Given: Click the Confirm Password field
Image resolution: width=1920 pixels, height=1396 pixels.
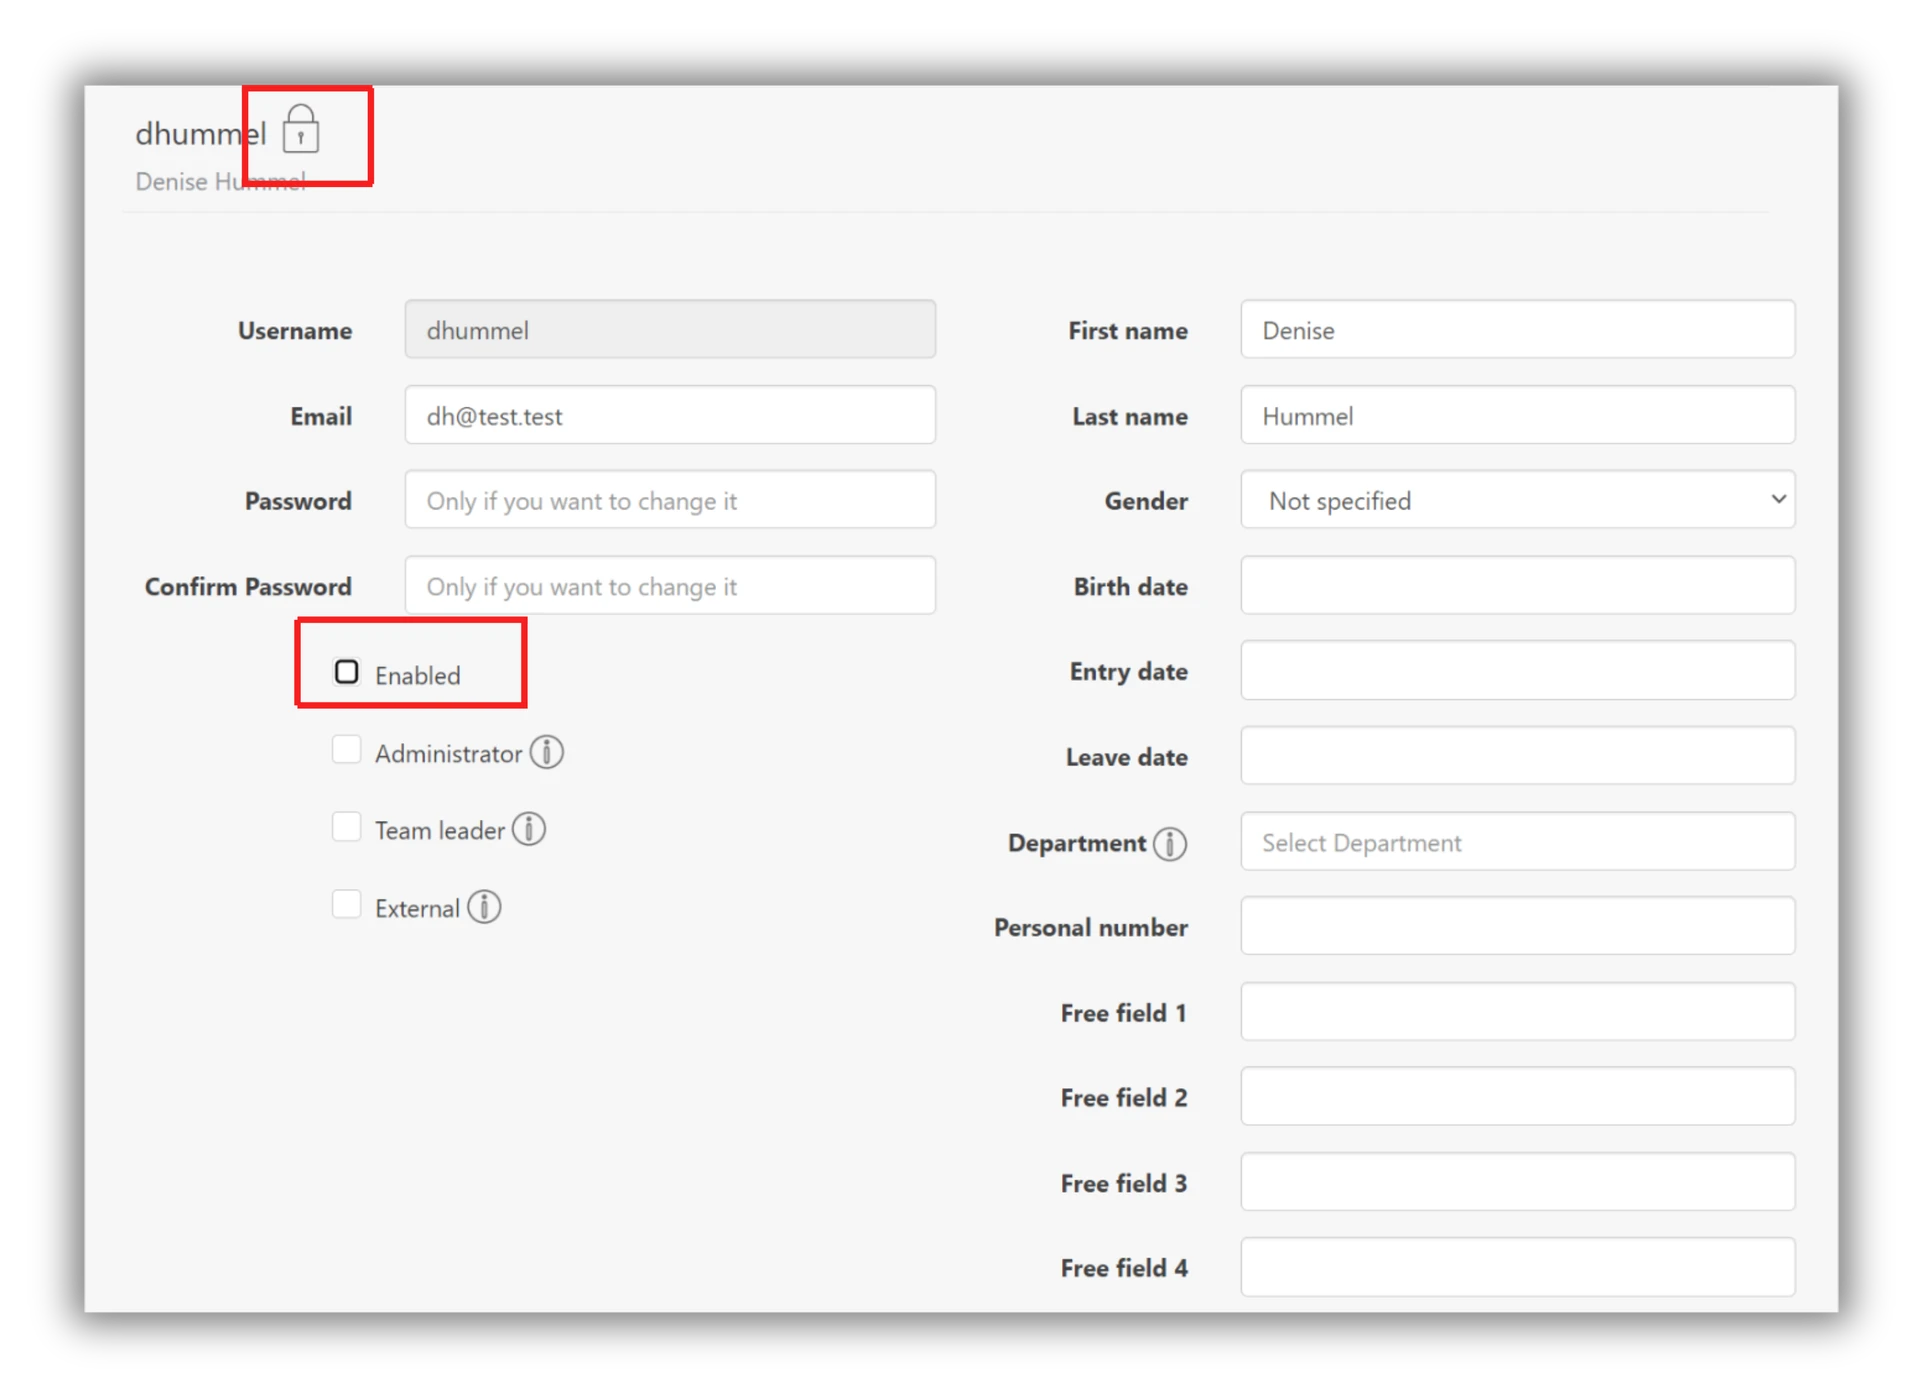Looking at the screenshot, I should pyautogui.click(x=669, y=586).
